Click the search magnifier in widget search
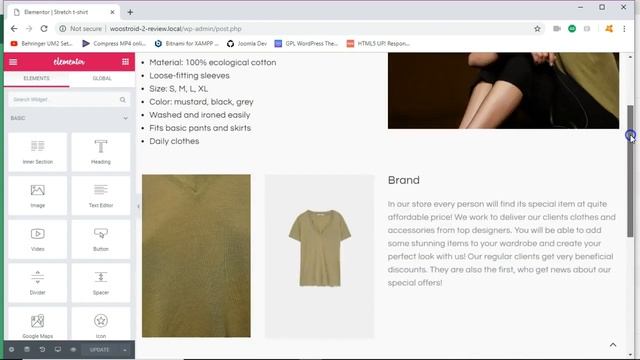The image size is (640, 360). (122, 100)
